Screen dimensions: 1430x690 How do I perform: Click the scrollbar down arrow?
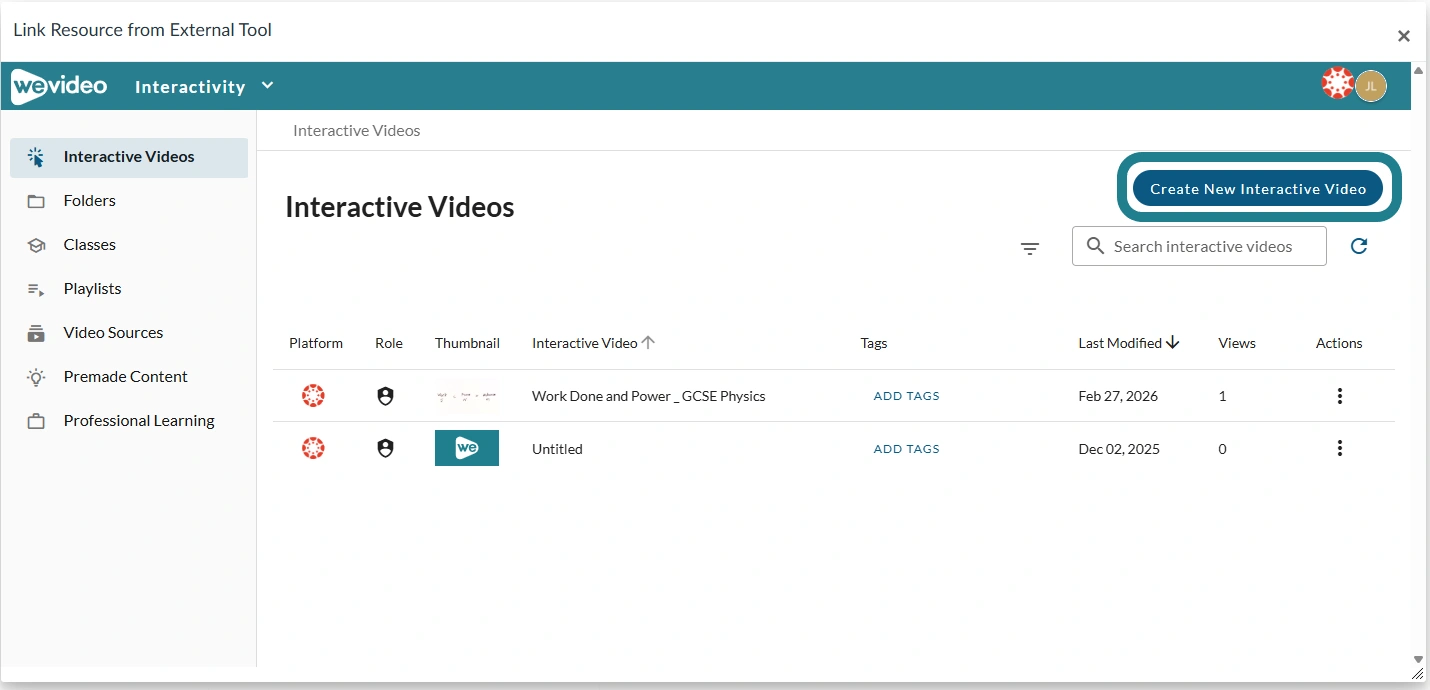click(x=1418, y=659)
